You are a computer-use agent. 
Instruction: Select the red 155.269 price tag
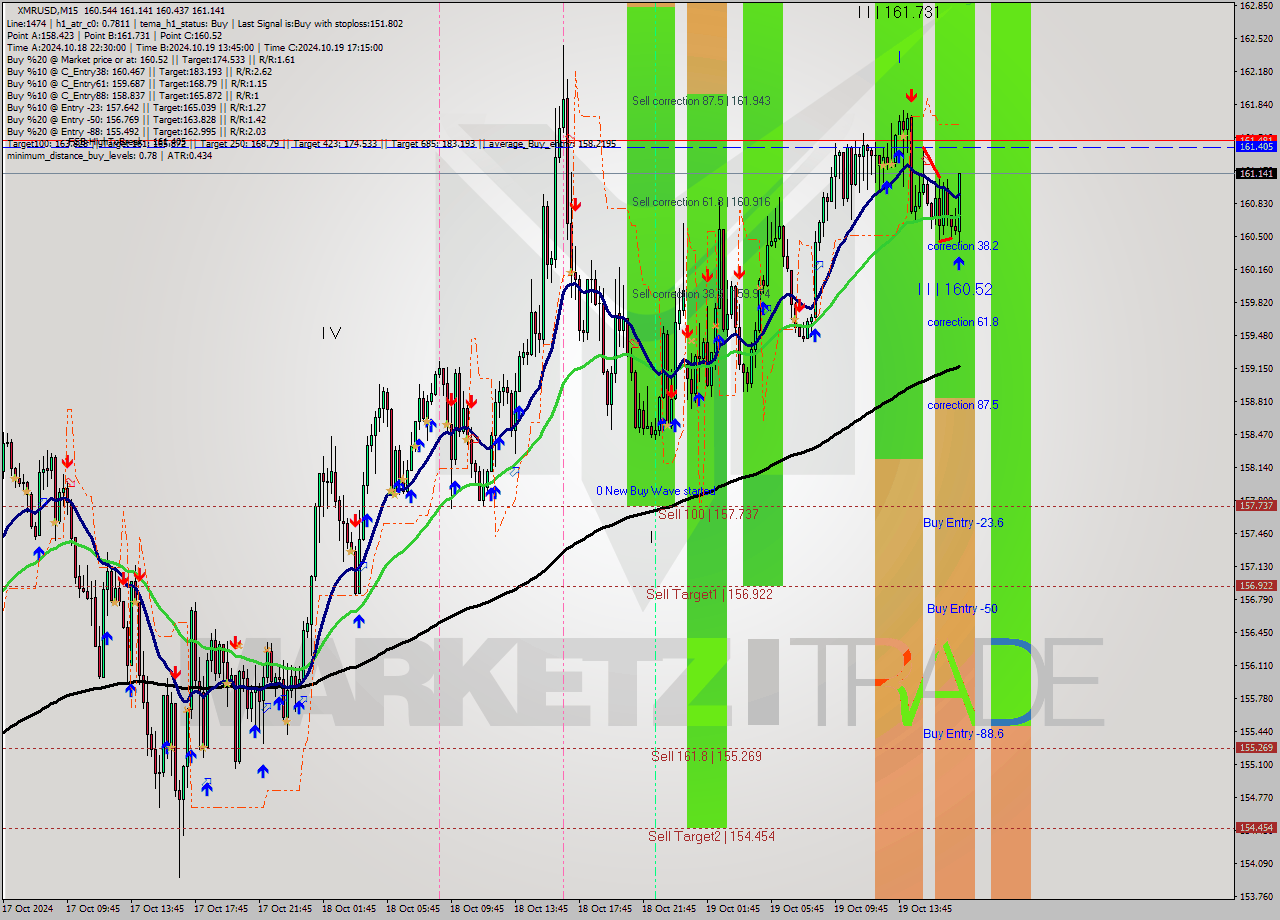point(1256,748)
